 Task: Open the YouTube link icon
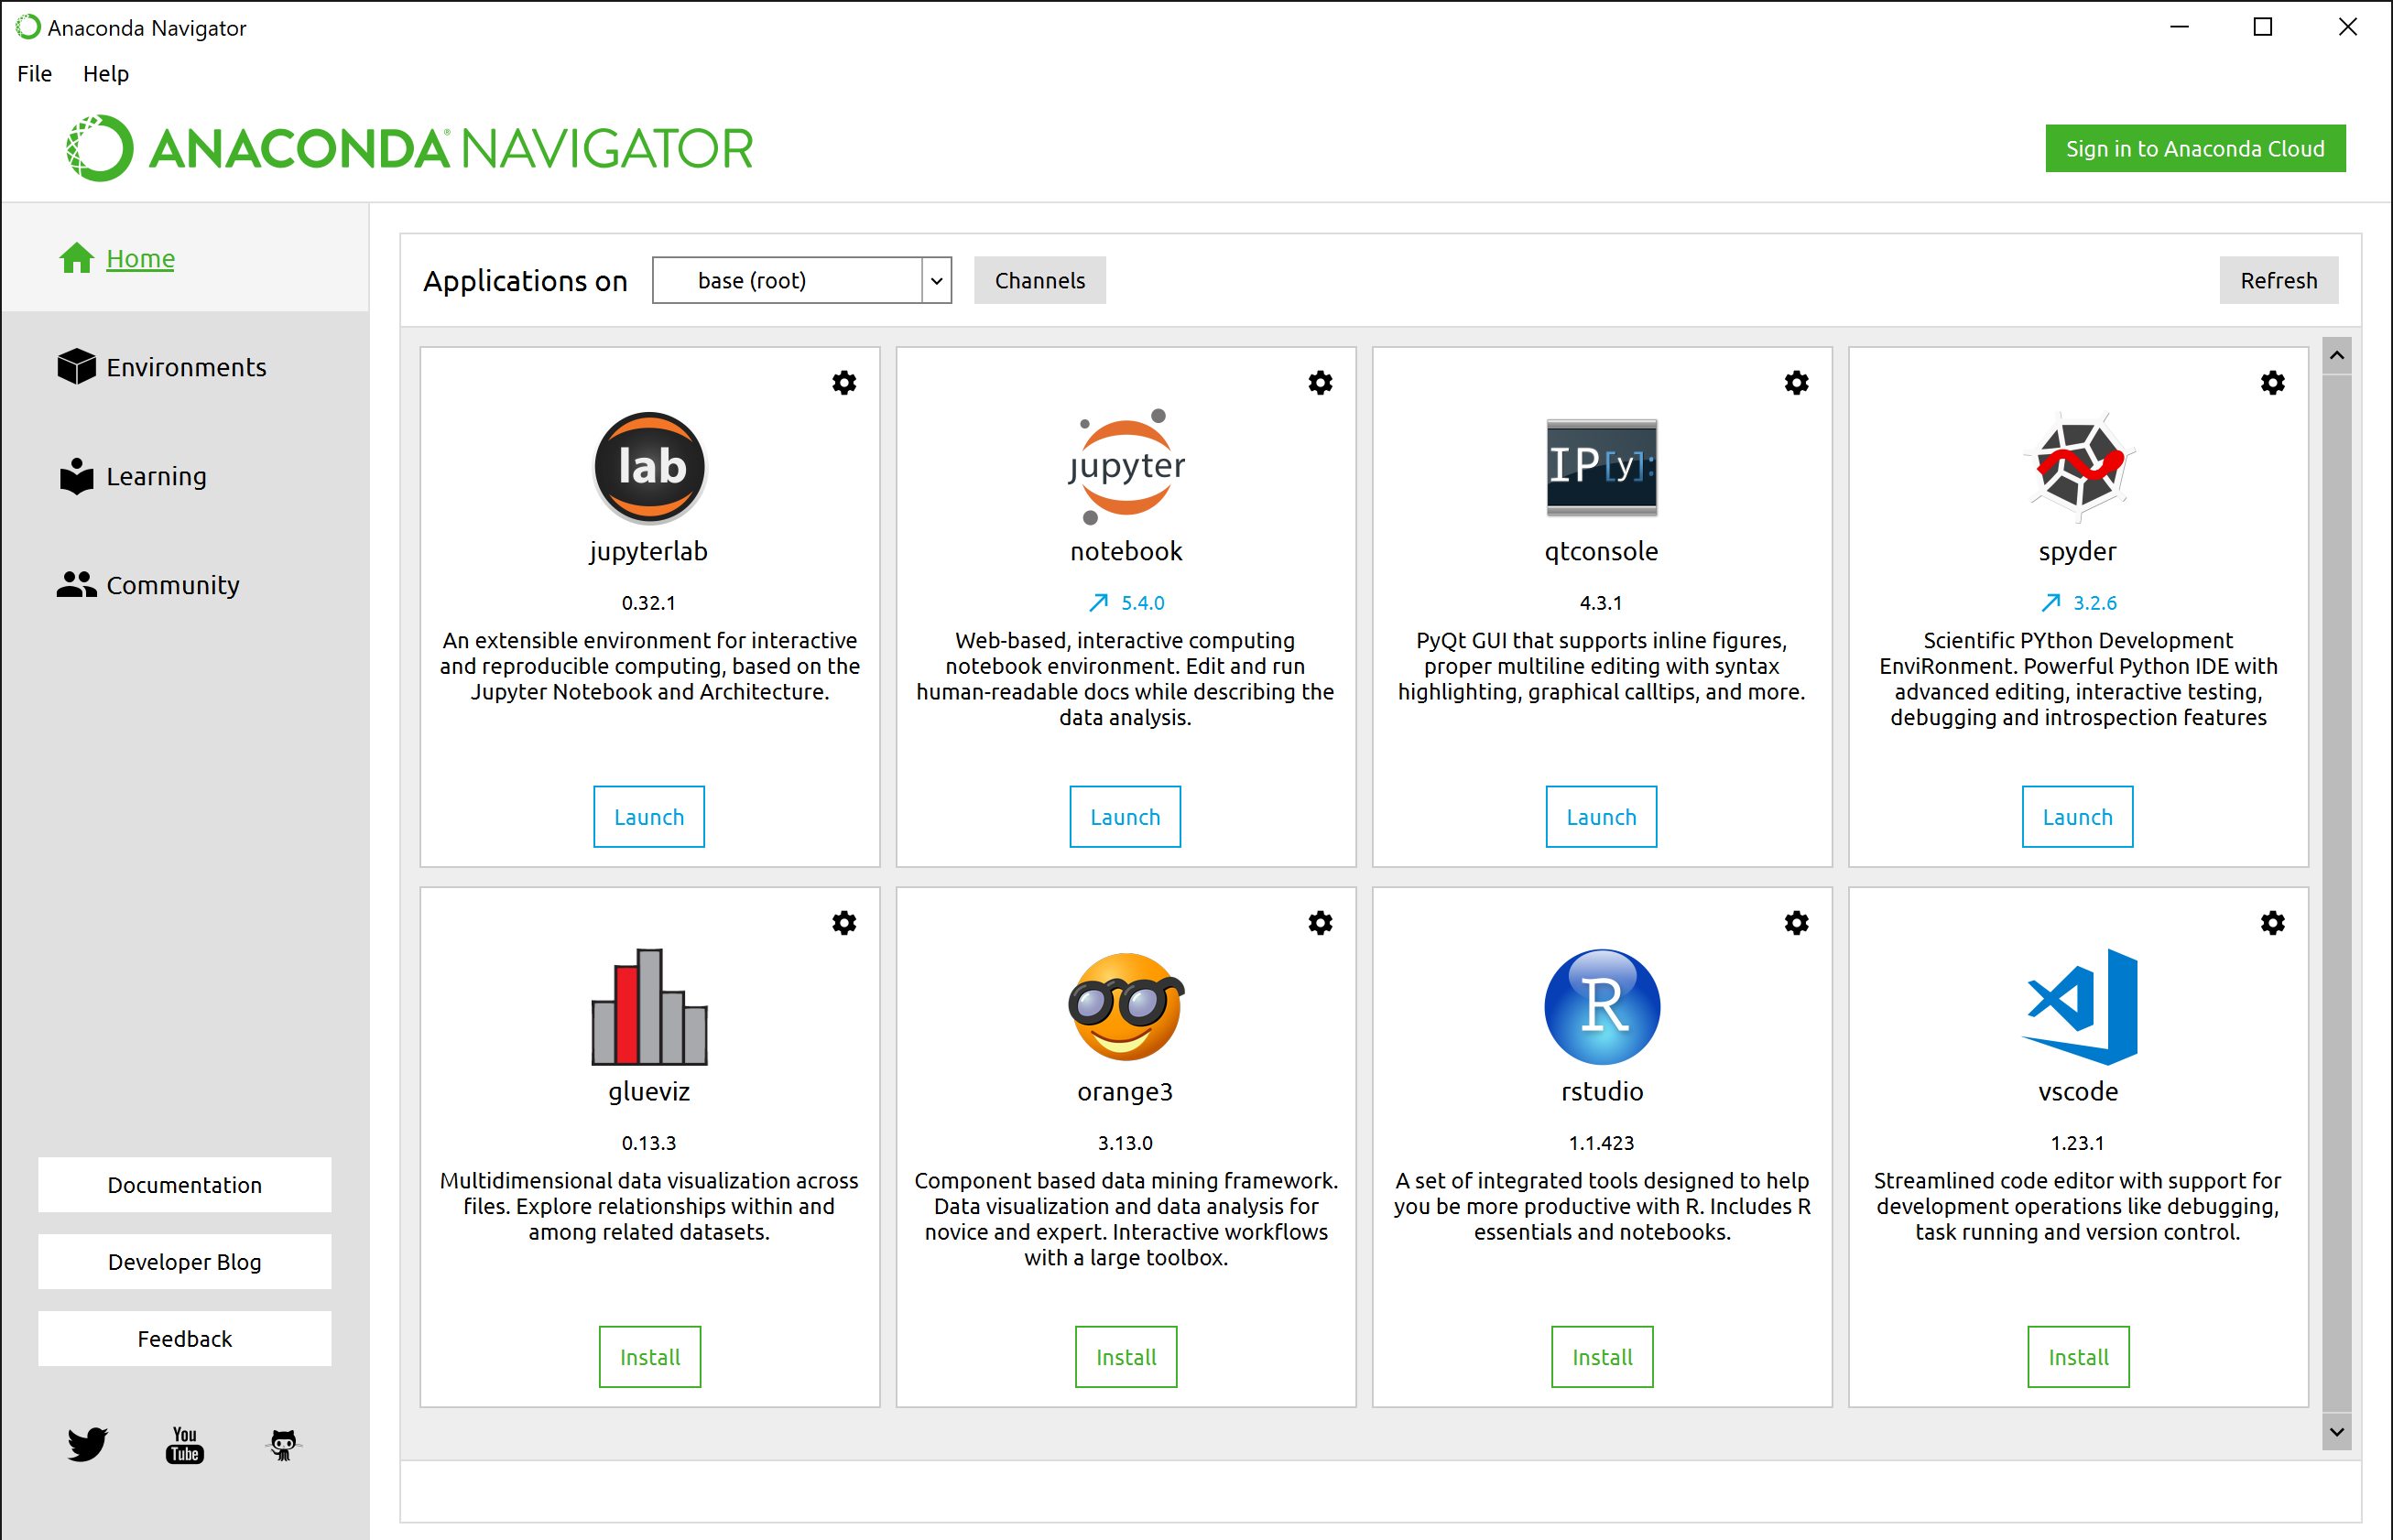[x=185, y=1445]
